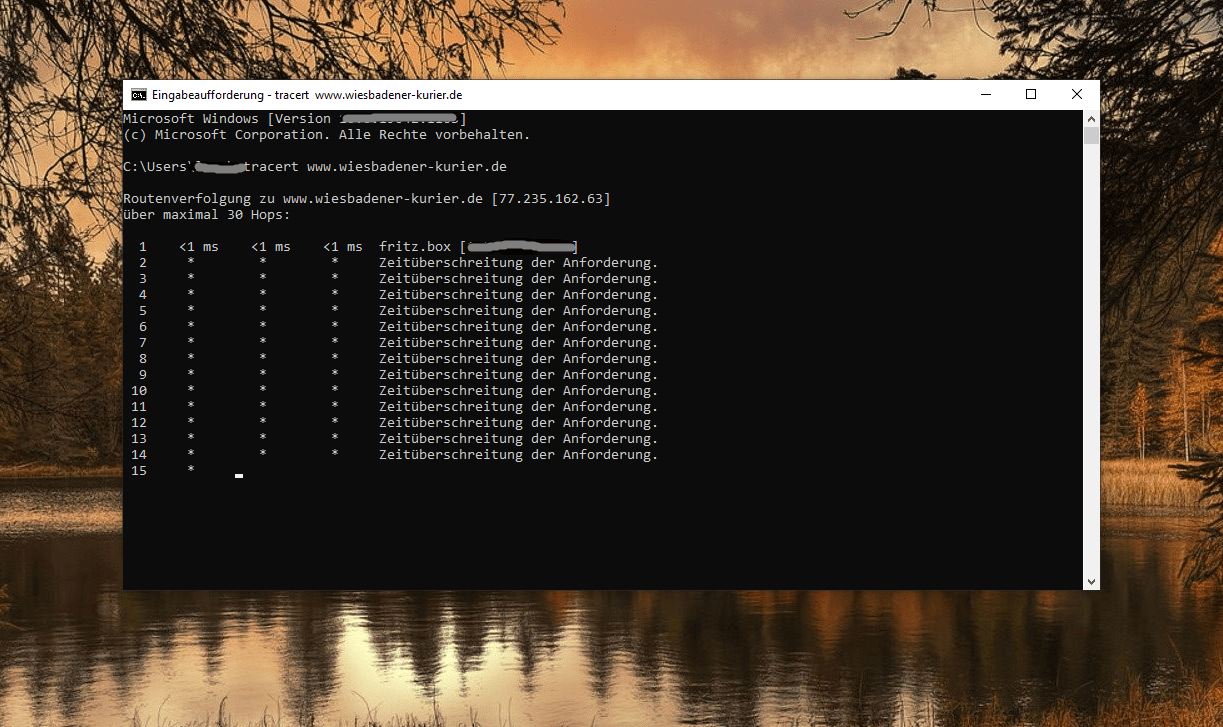Click hop number 15
Viewport: 1223px width, 727px height.
click(139, 470)
